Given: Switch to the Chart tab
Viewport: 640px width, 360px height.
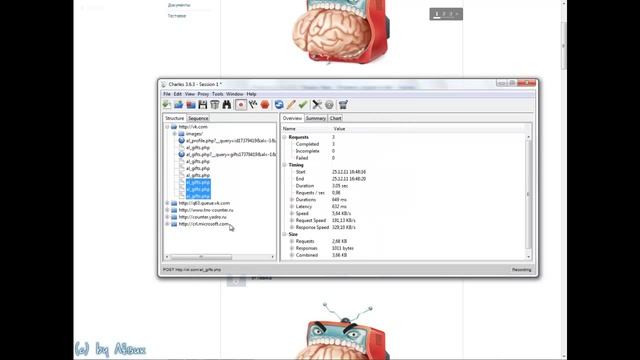Looking at the screenshot, I should [x=336, y=118].
